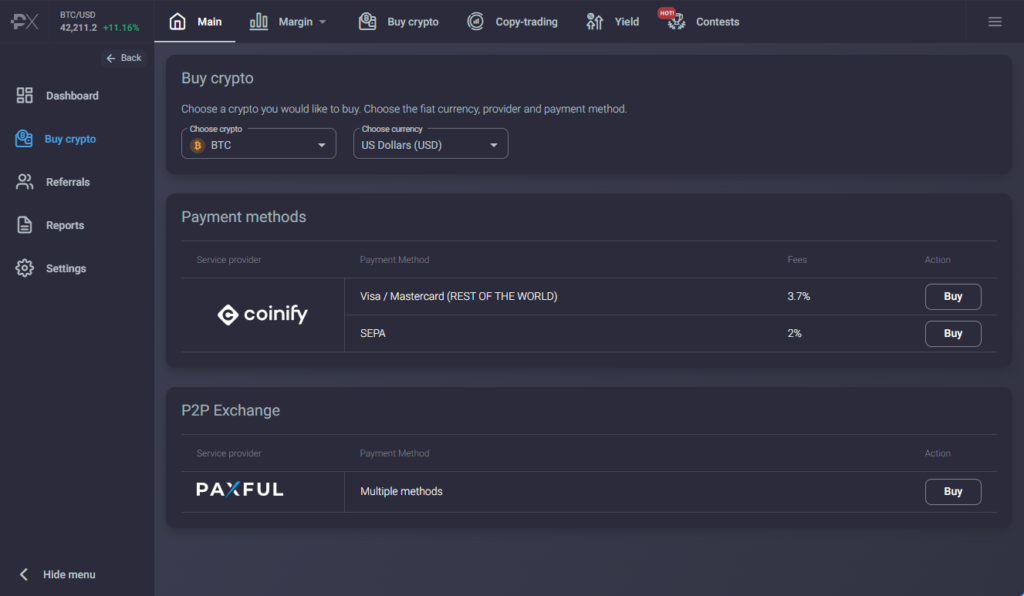Expand the Margin menu
This screenshot has width=1024, height=596.
[288, 20]
